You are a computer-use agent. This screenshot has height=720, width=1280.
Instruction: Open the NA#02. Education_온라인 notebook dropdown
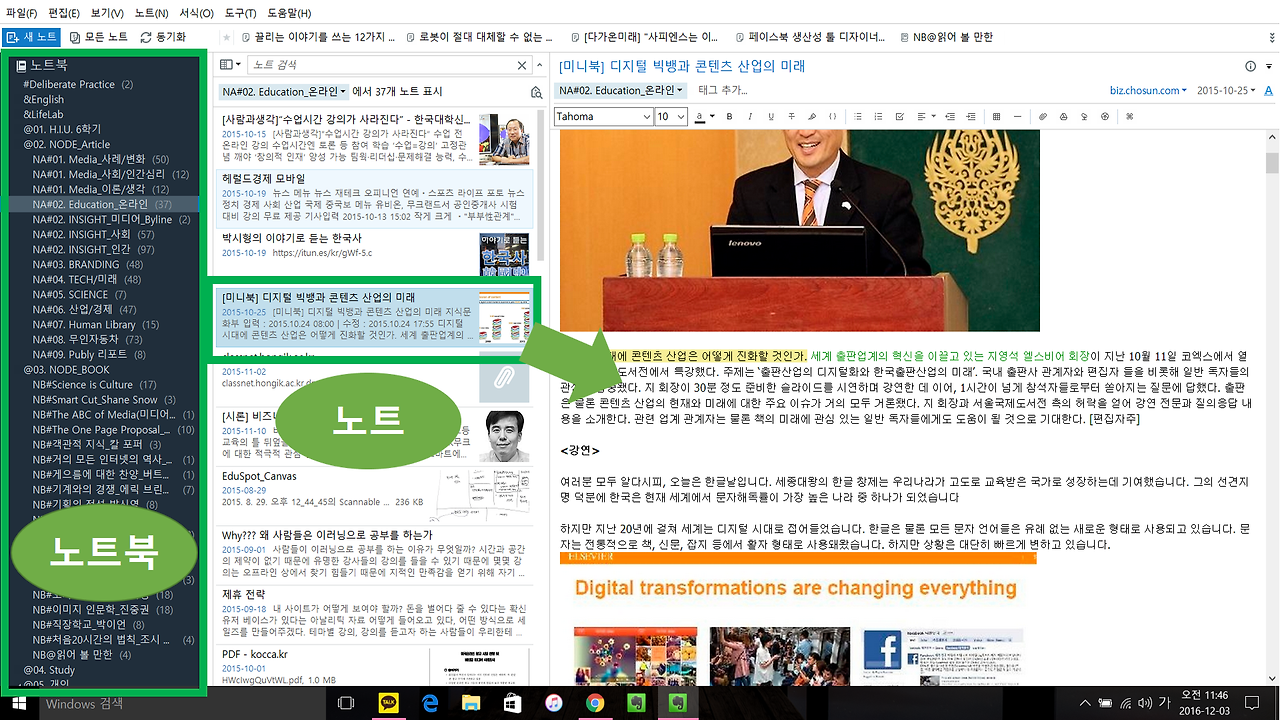pos(620,90)
